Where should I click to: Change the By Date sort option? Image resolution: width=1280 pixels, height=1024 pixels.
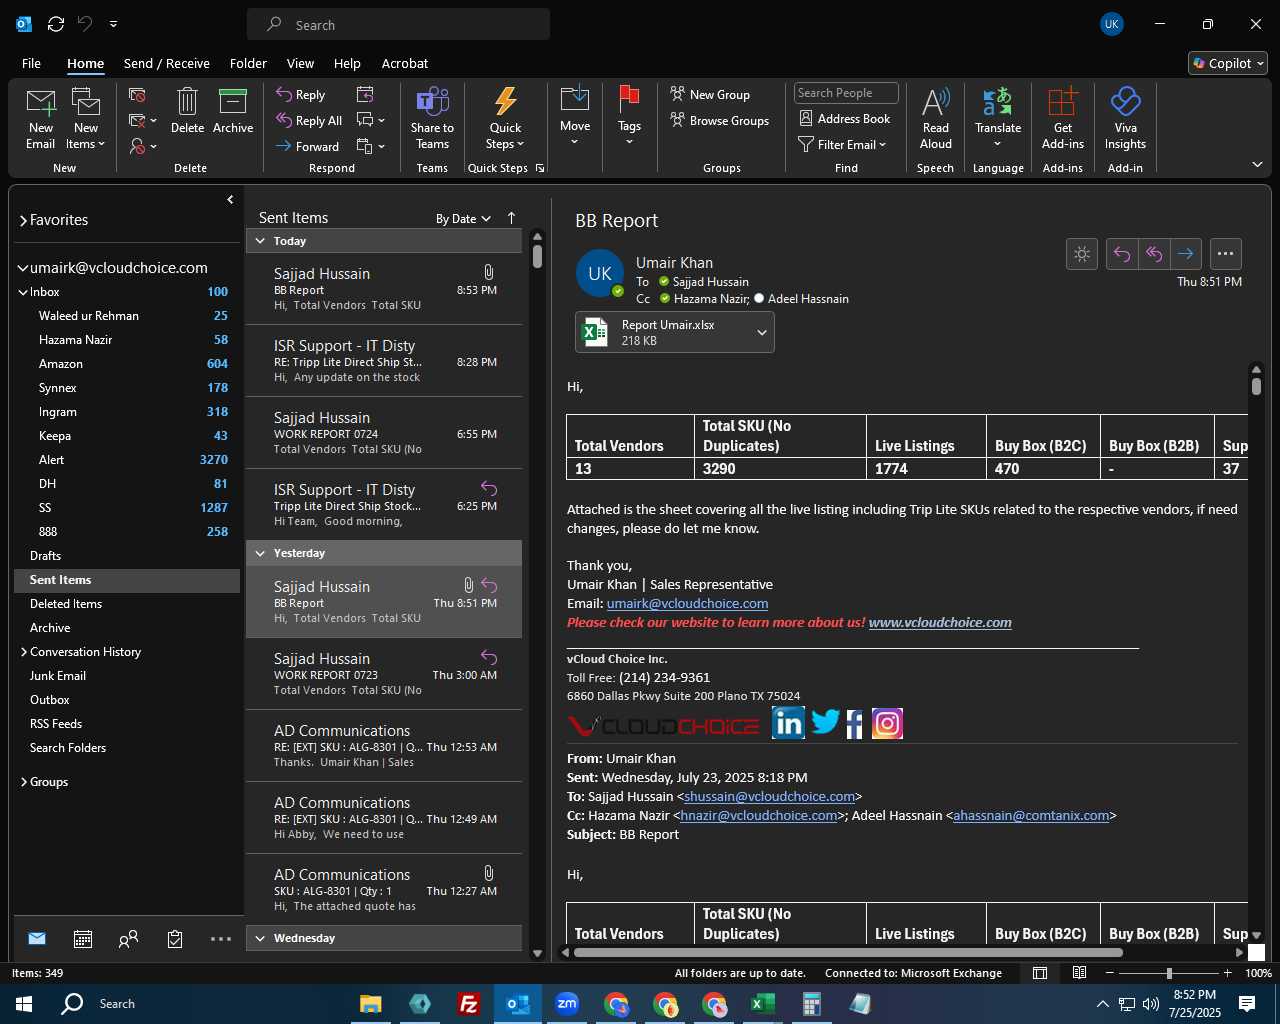pyautogui.click(x=463, y=219)
